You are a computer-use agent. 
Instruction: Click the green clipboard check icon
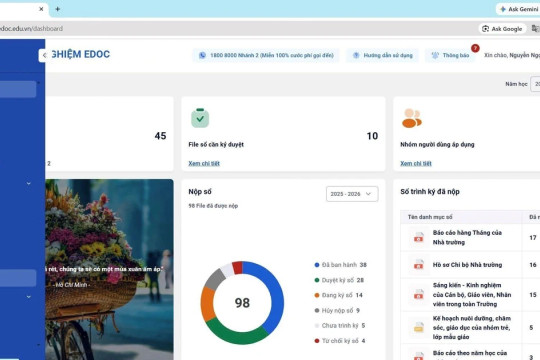(200, 118)
